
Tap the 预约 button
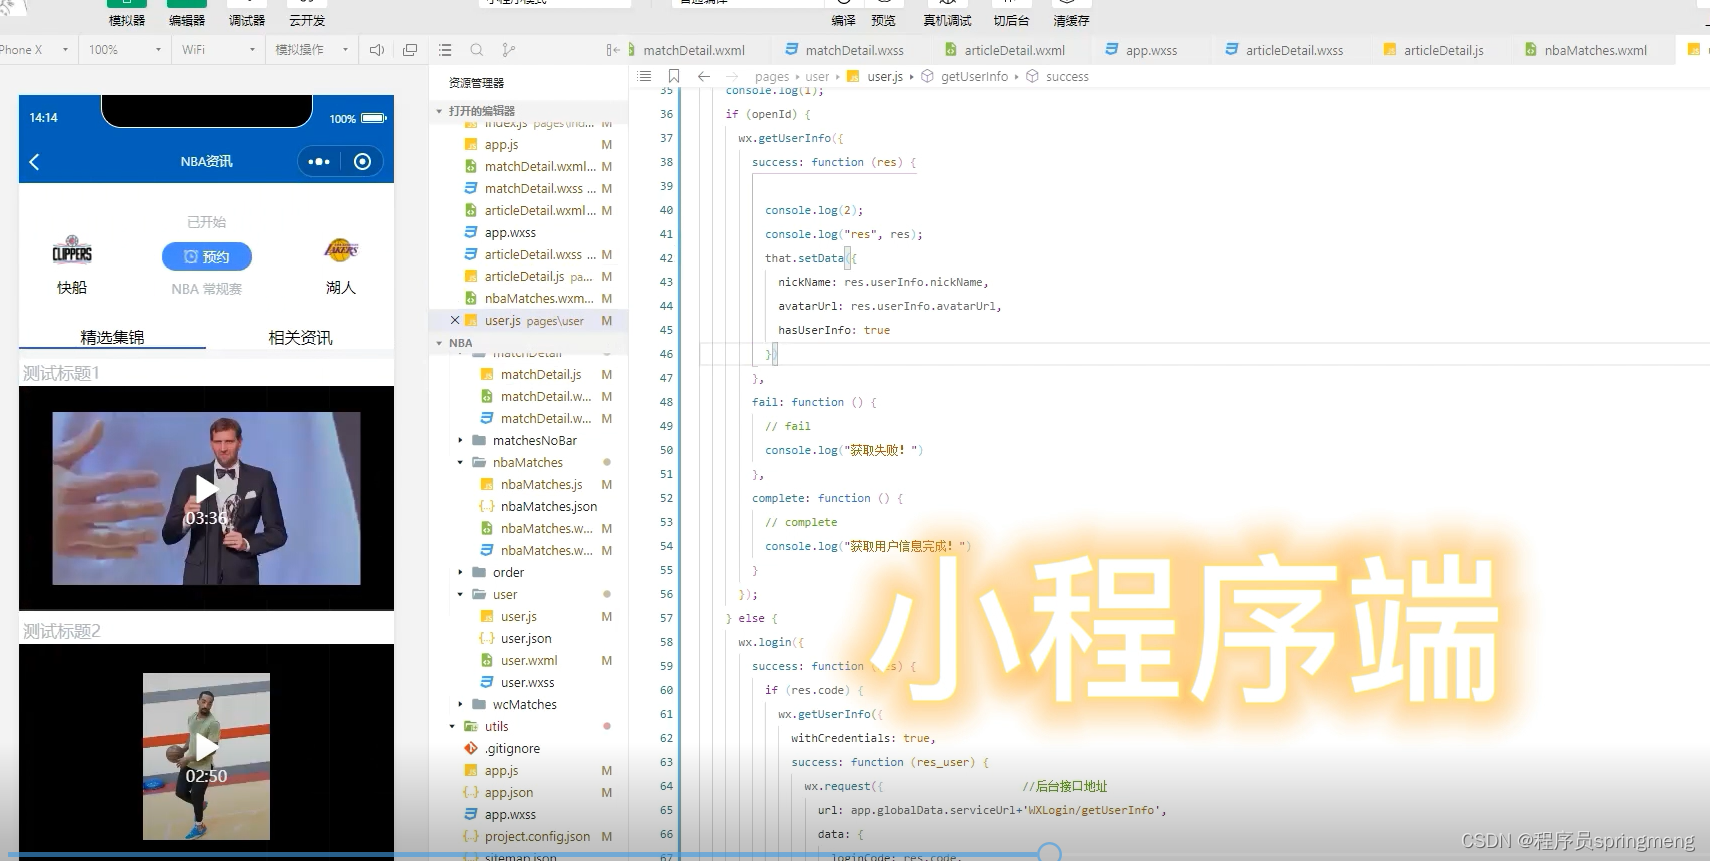[x=207, y=257]
